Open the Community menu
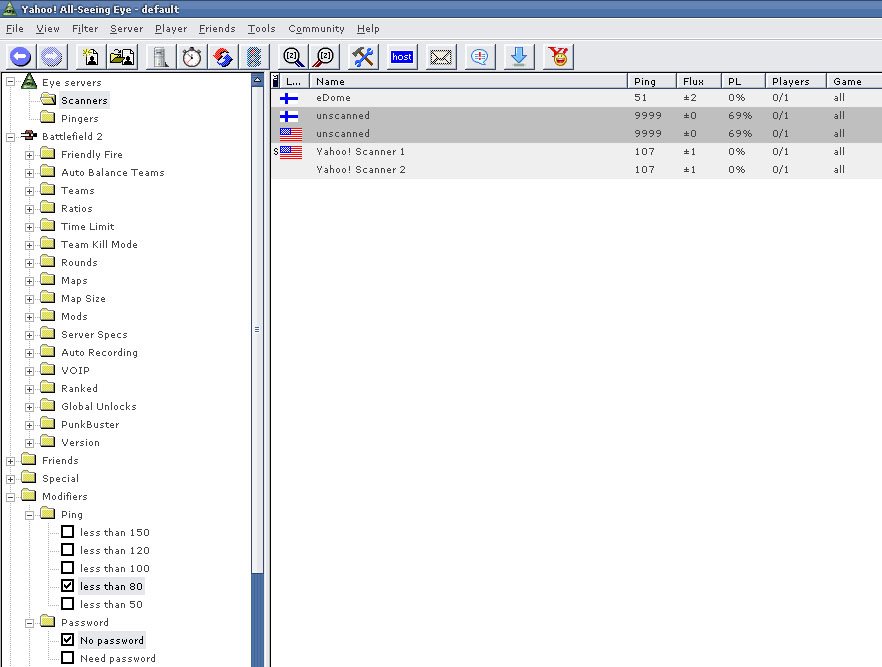This screenshot has width=882, height=667. (316, 29)
